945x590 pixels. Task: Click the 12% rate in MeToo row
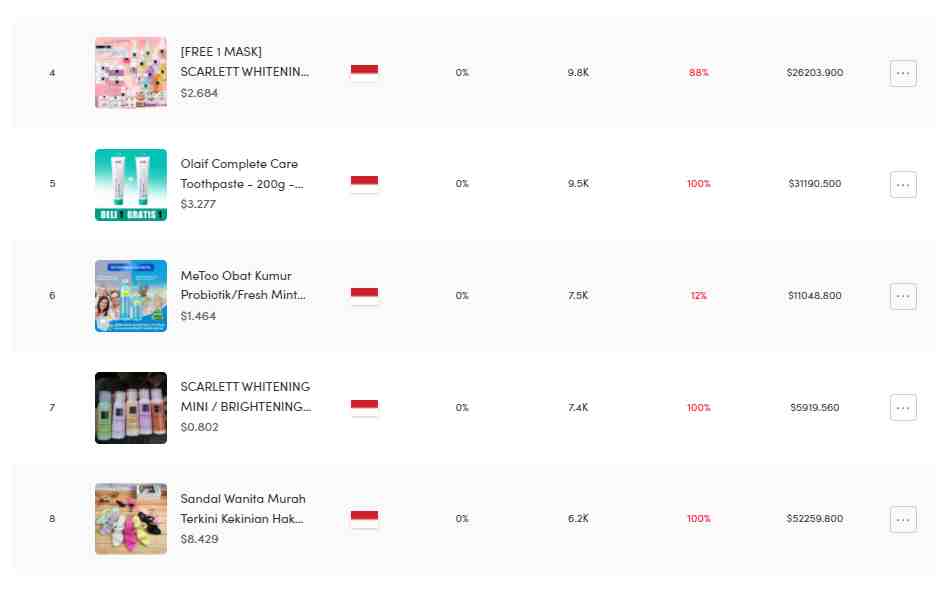(x=699, y=295)
